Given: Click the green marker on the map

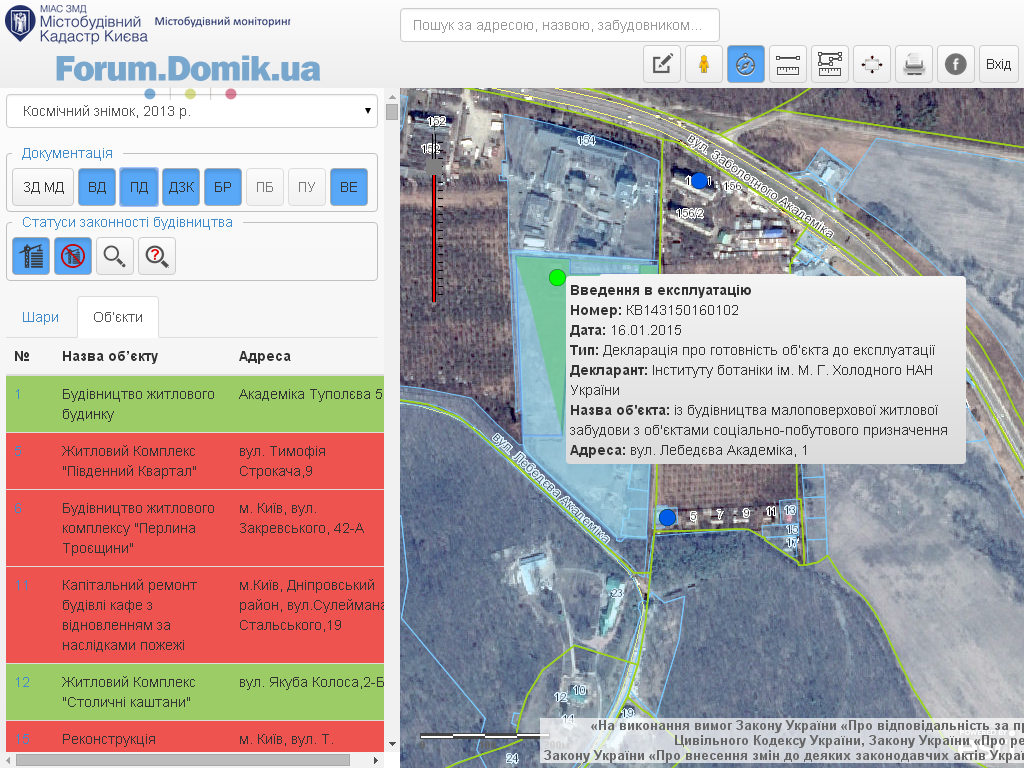Looking at the screenshot, I should click(557, 278).
